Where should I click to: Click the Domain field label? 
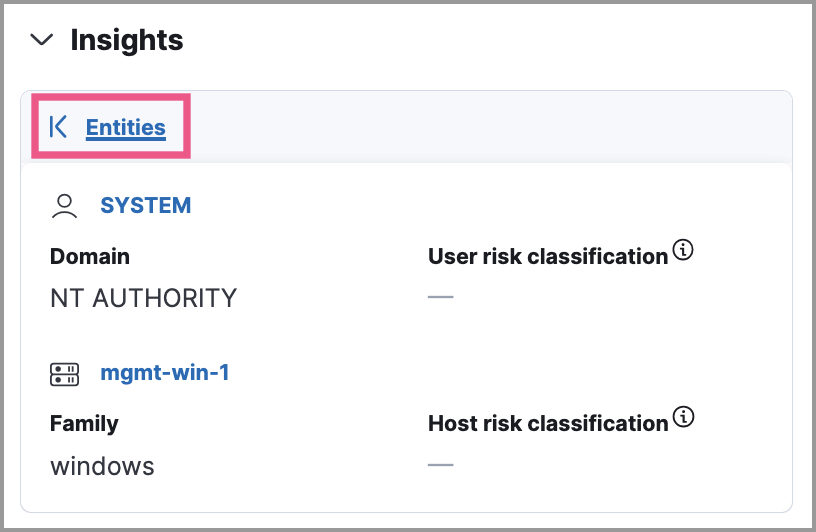(x=90, y=256)
